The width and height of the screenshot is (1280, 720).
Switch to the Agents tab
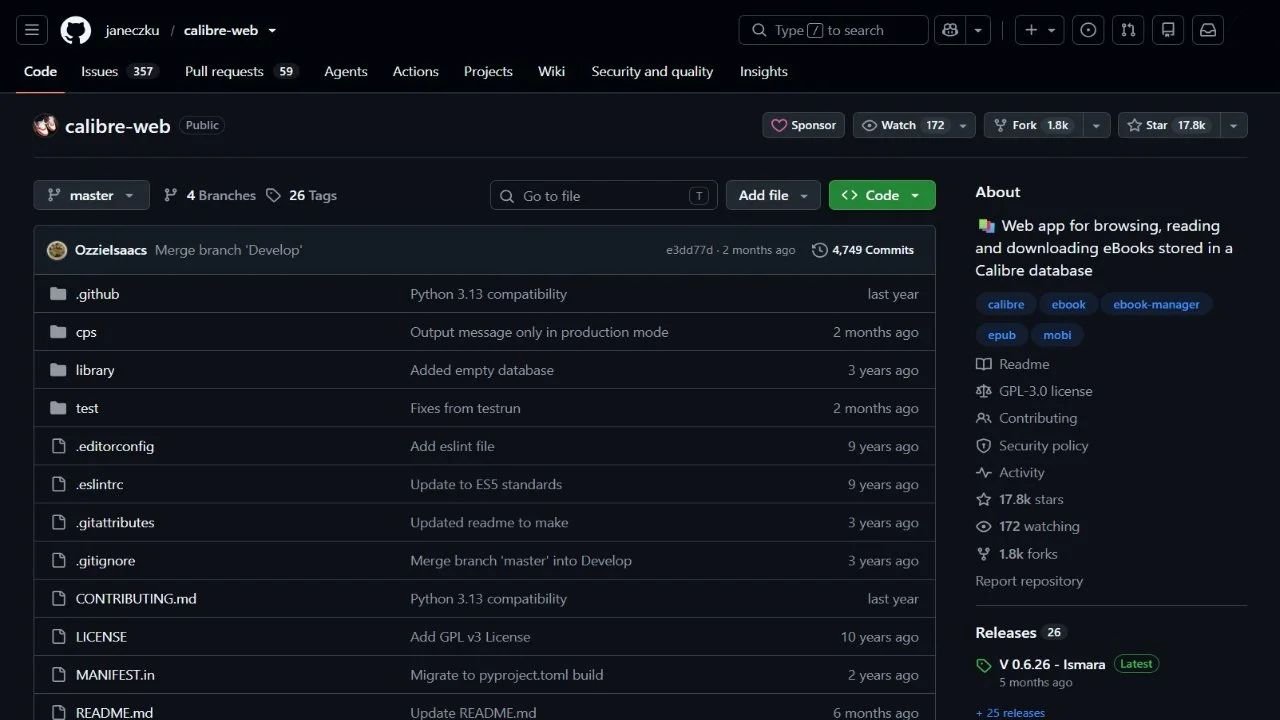[346, 72]
